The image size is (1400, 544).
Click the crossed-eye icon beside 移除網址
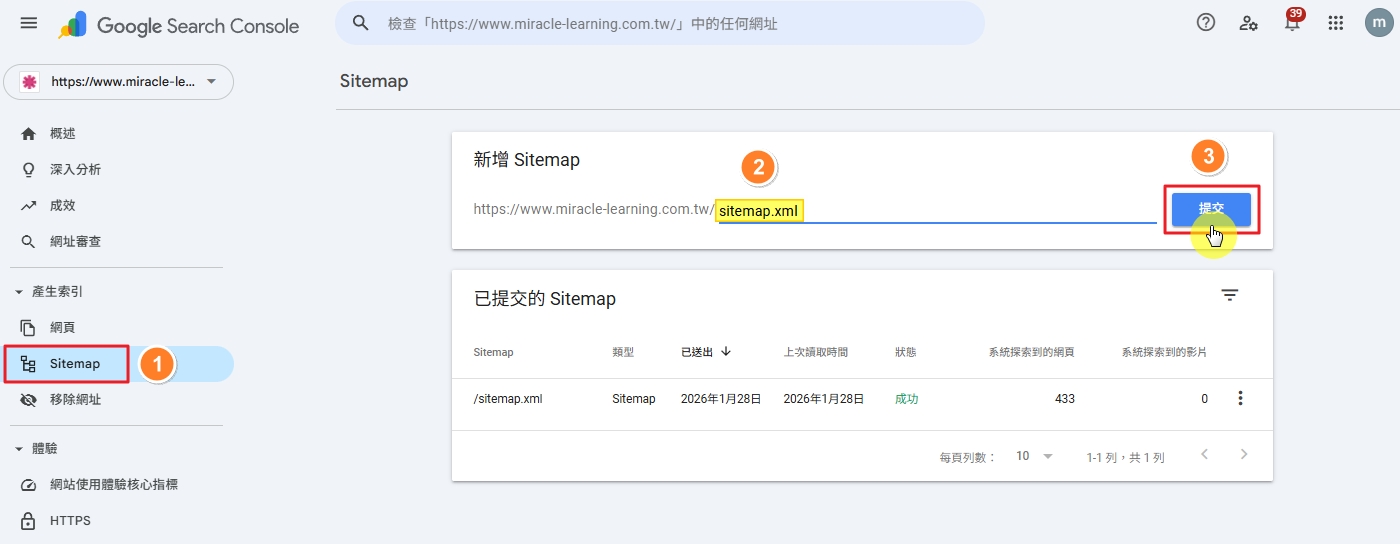[28, 400]
